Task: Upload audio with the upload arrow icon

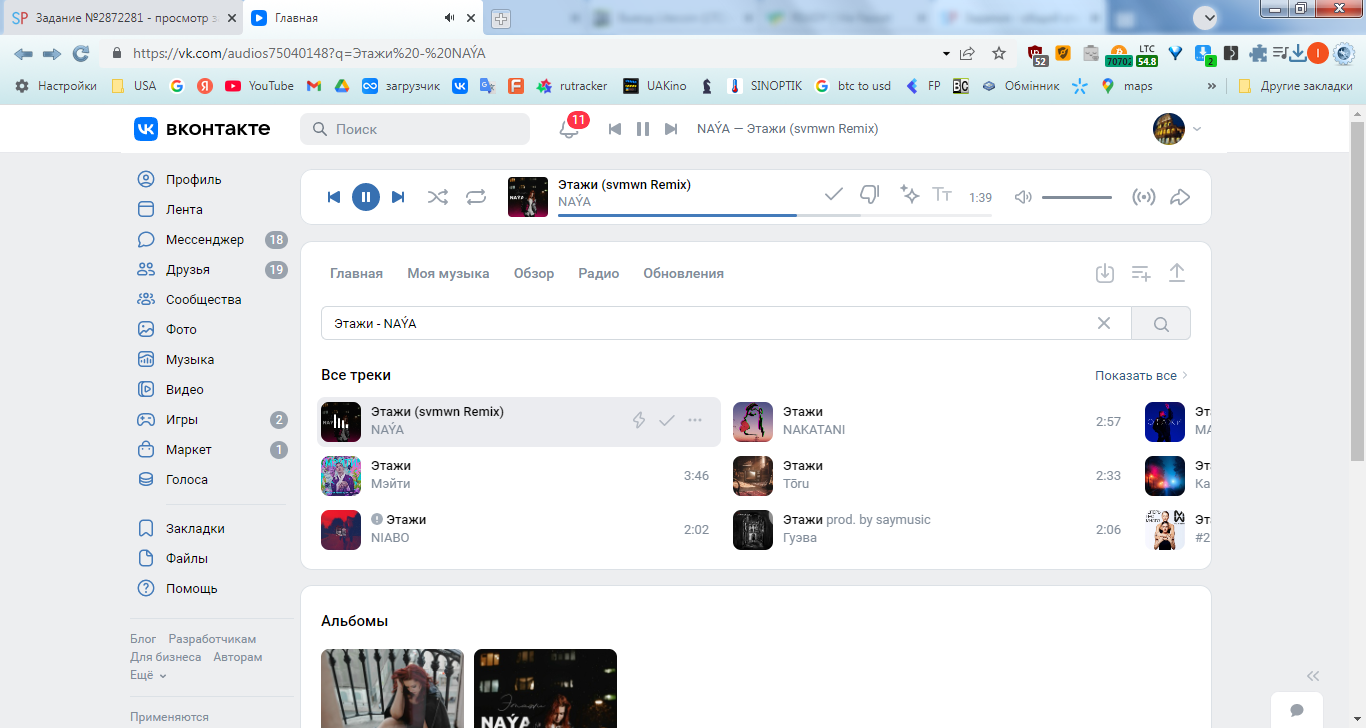Action: pos(1177,273)
